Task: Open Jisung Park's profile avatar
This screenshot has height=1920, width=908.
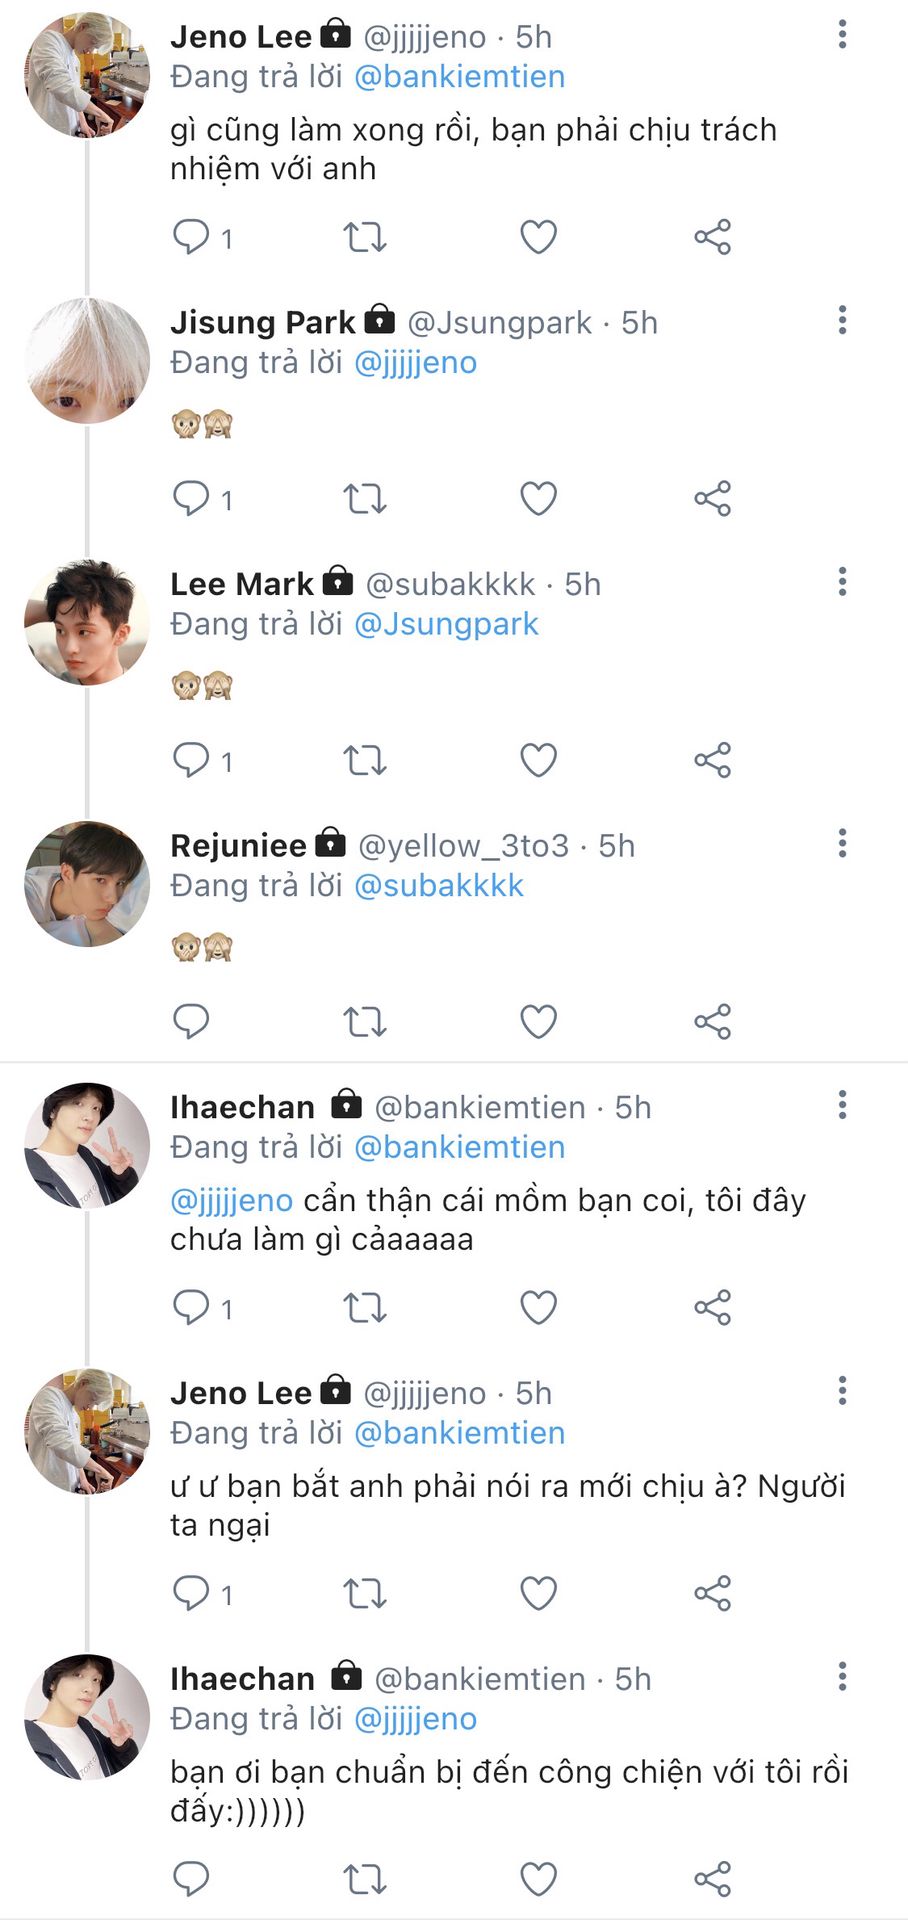Action: 87,360
